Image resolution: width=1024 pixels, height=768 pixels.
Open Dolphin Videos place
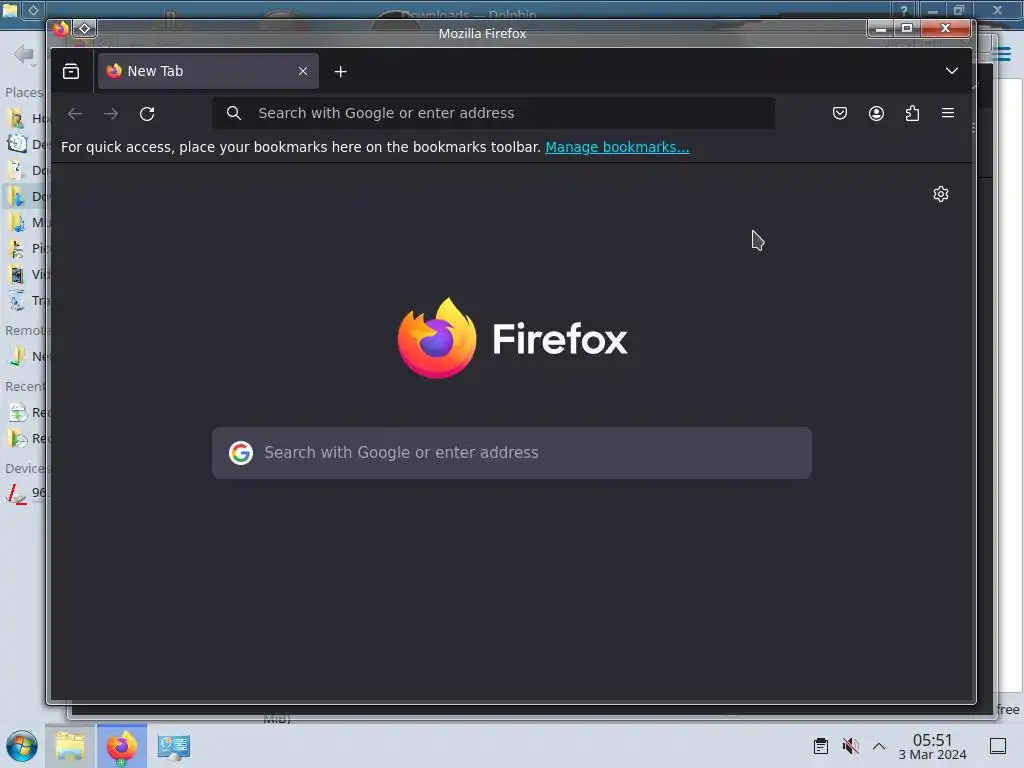click(x=26, y=274)
